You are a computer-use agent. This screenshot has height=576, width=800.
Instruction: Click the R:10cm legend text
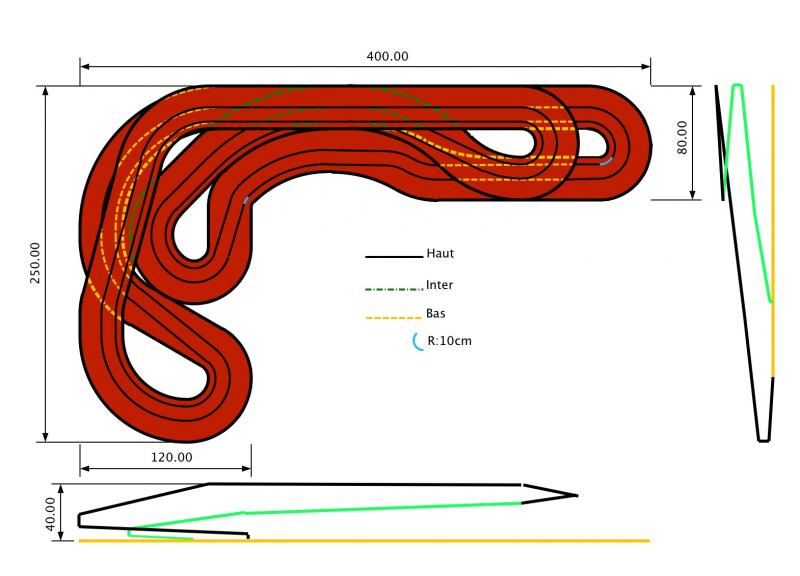[449, 341]
